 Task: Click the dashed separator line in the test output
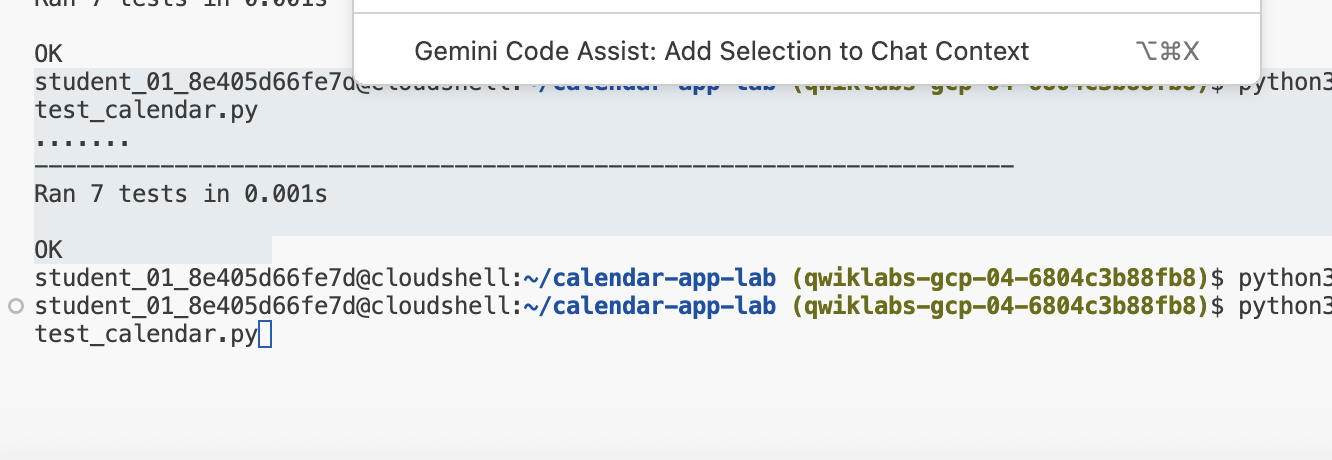point(524,166)
